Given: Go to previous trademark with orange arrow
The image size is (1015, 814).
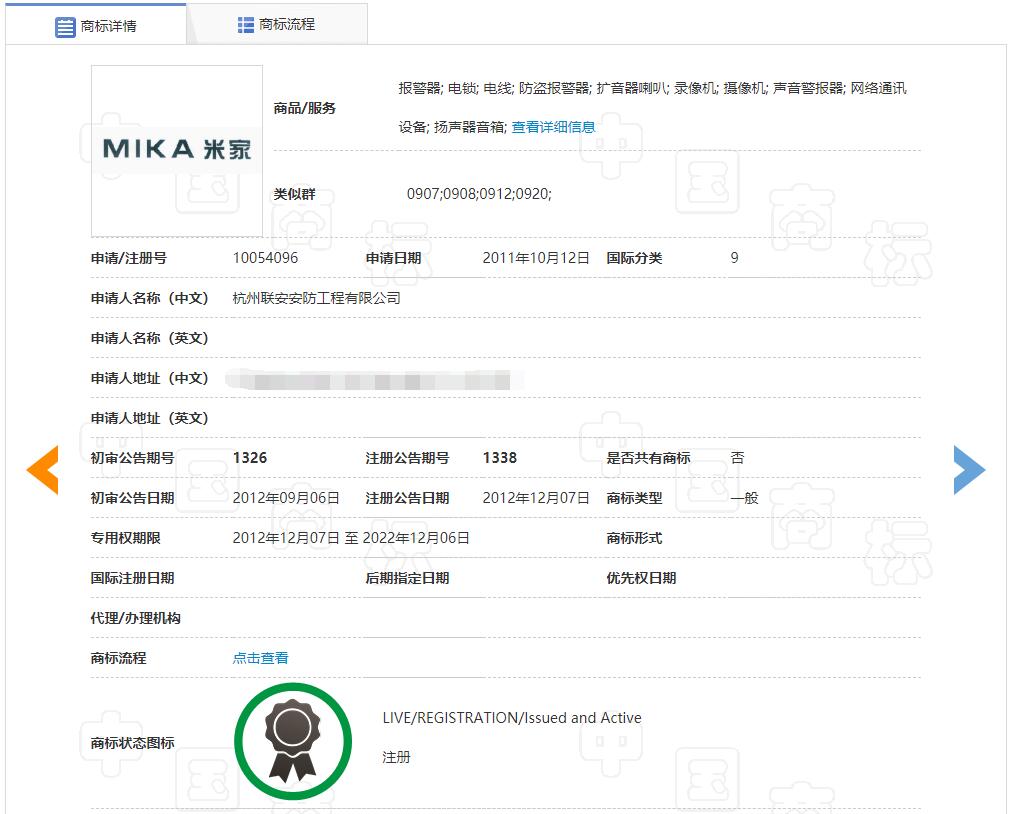Looking at the screenshot, I should click(43, 470).
